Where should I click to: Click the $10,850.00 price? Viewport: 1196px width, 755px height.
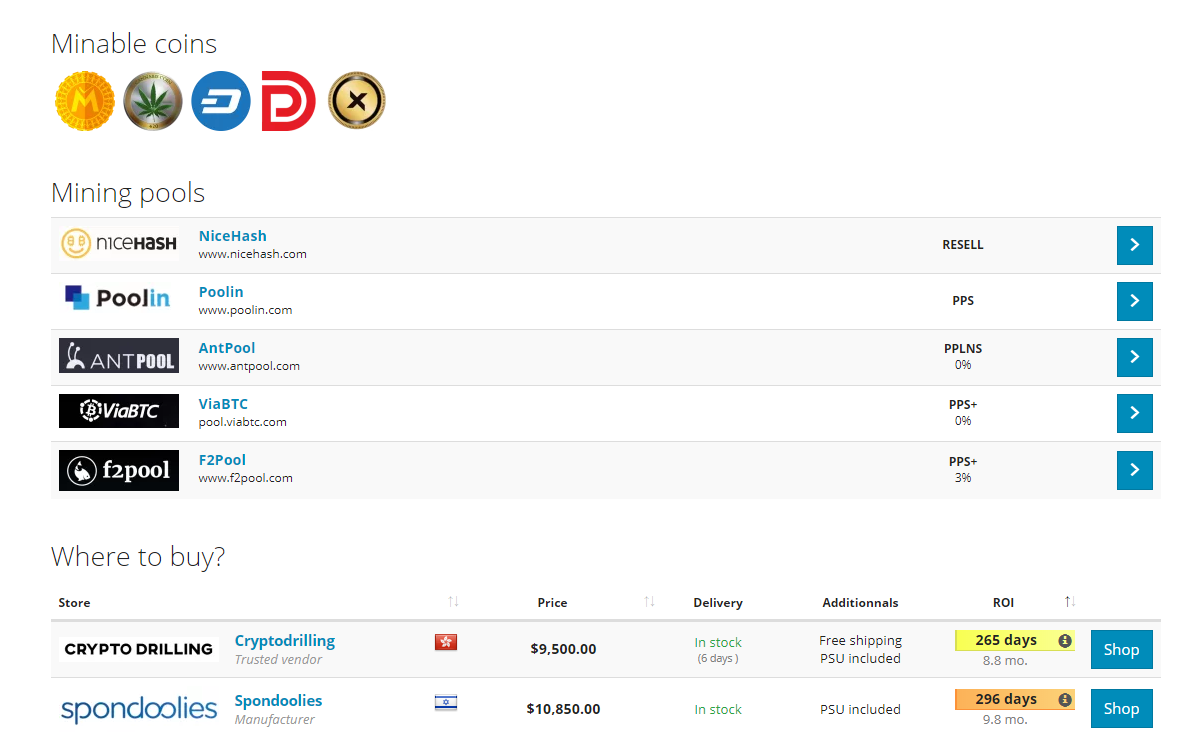pos(563,708)
